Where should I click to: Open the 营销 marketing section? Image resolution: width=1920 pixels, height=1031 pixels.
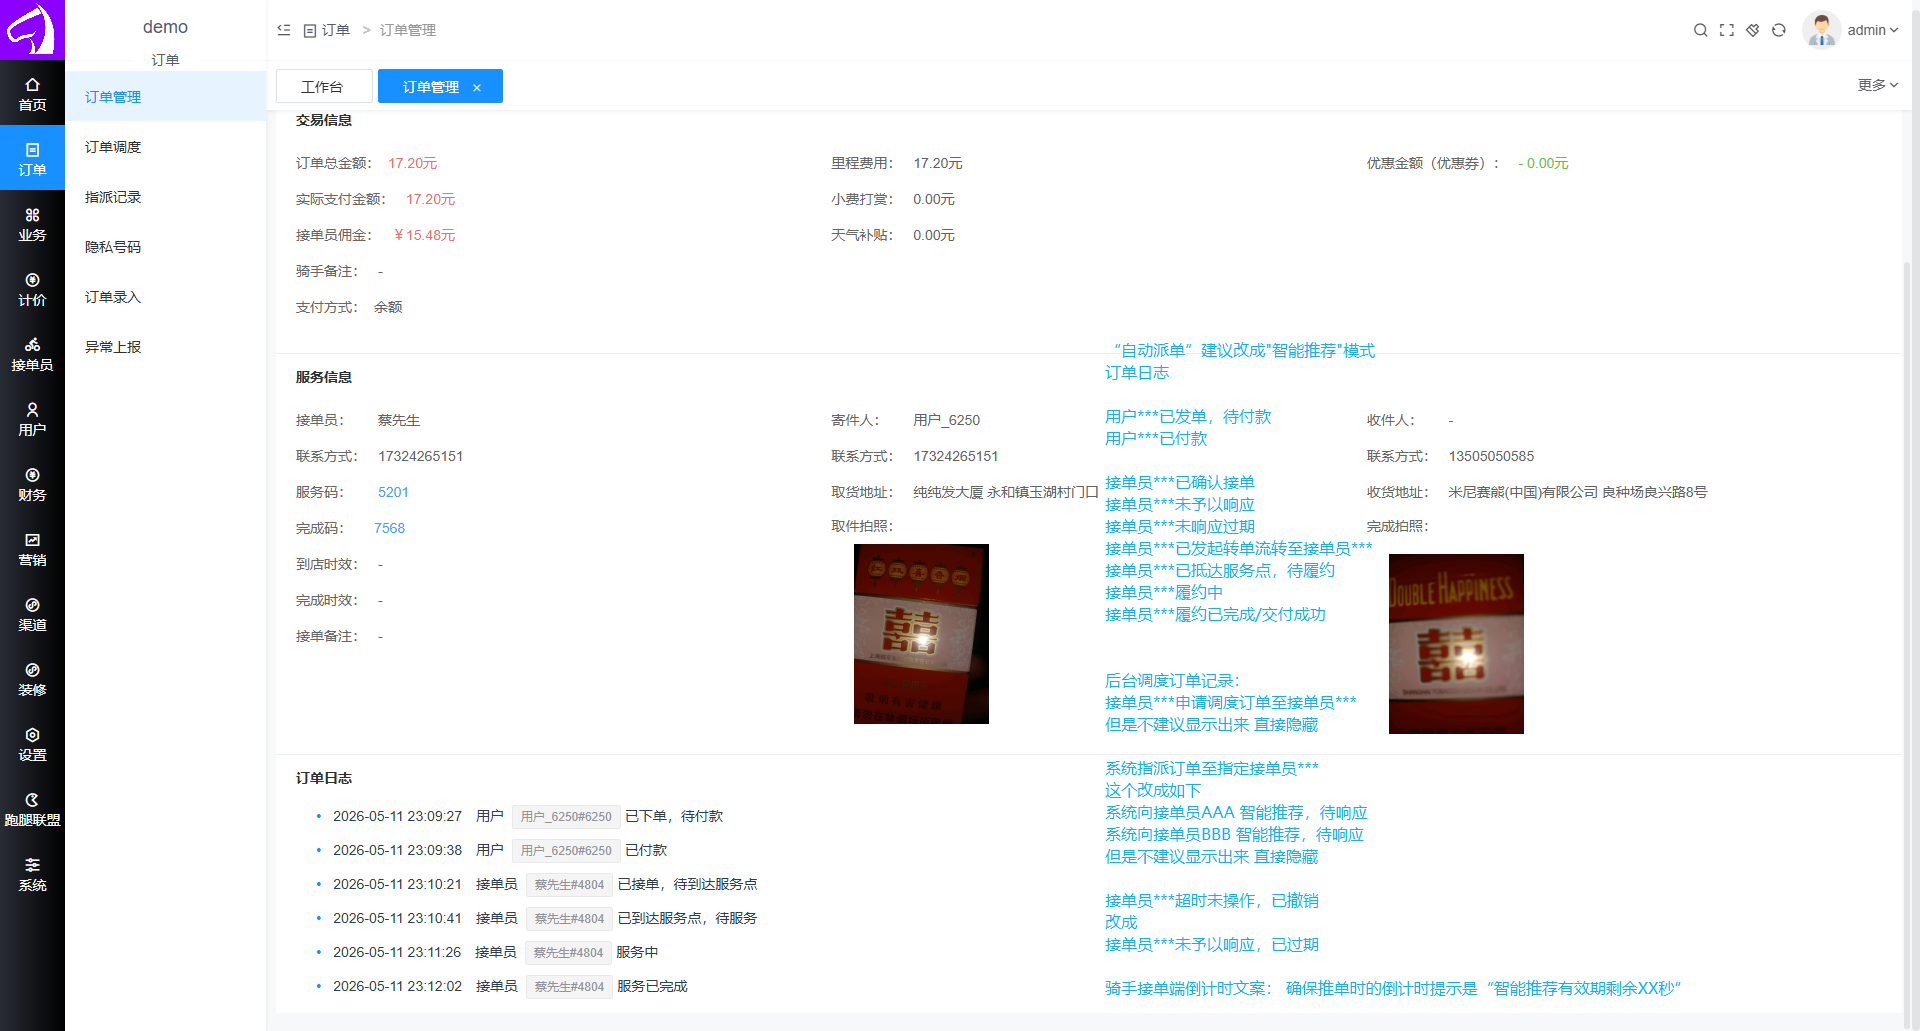[32, 549]
